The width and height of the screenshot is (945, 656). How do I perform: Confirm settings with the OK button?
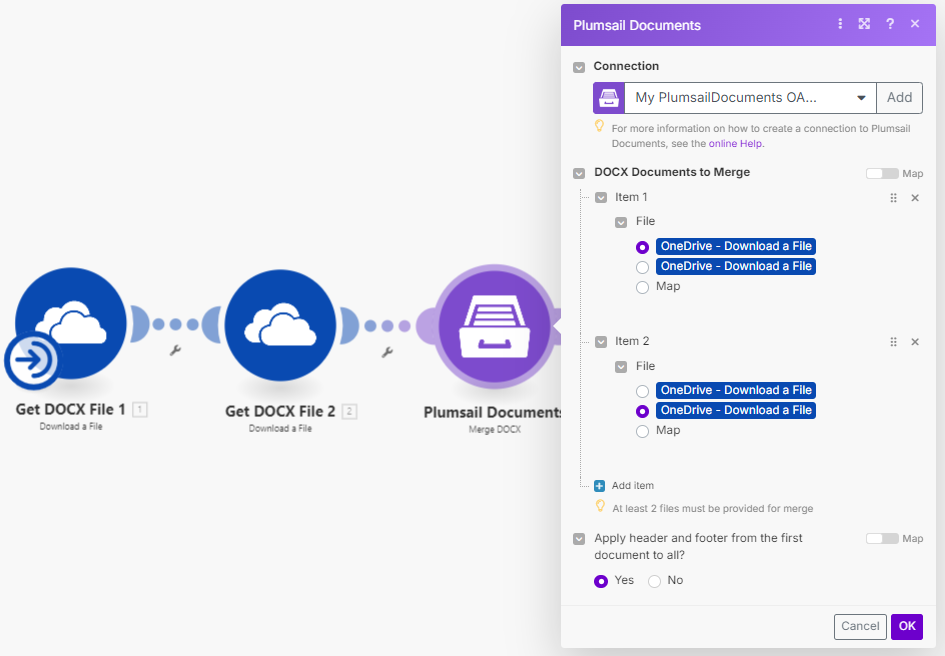pyautogui.click(x=907, y=626)
